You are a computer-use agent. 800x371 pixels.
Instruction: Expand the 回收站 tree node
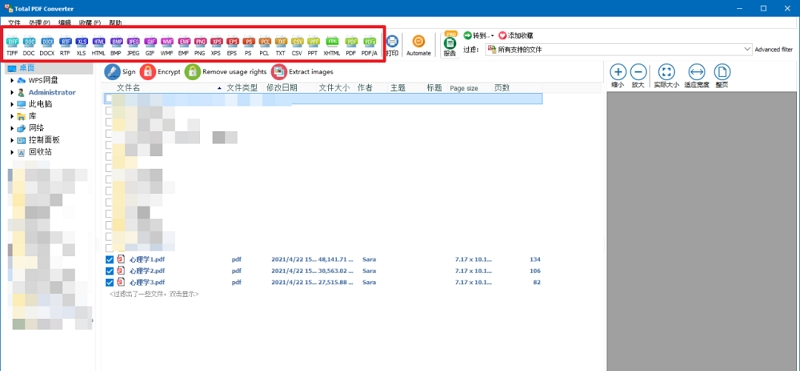click(x=12, y=152)
